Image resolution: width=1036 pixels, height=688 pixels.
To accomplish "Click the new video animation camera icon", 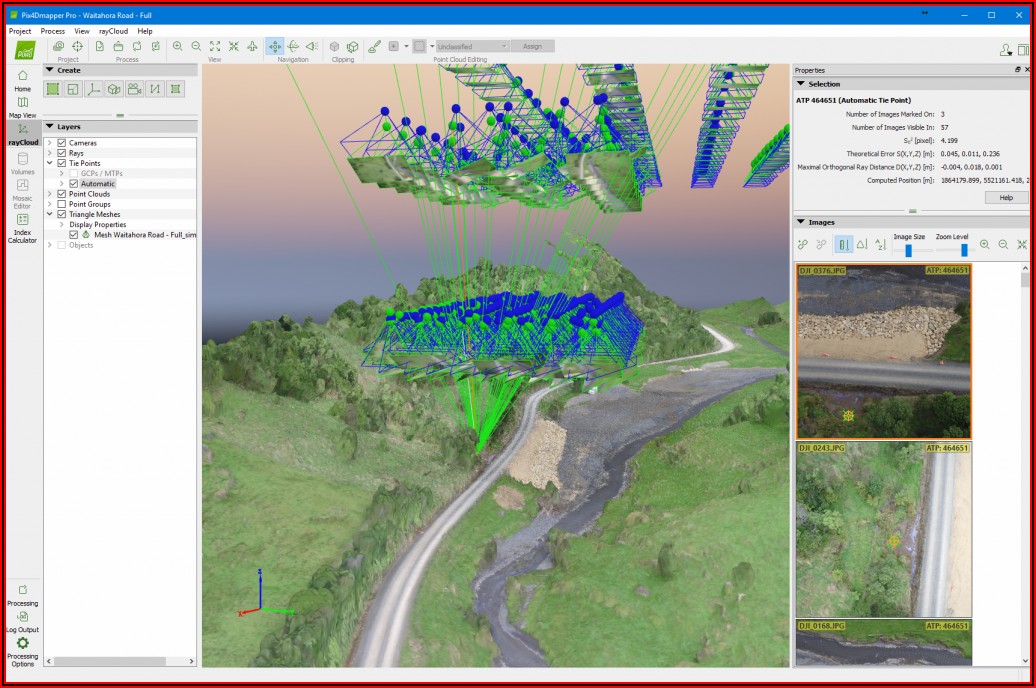I will 134,89.
